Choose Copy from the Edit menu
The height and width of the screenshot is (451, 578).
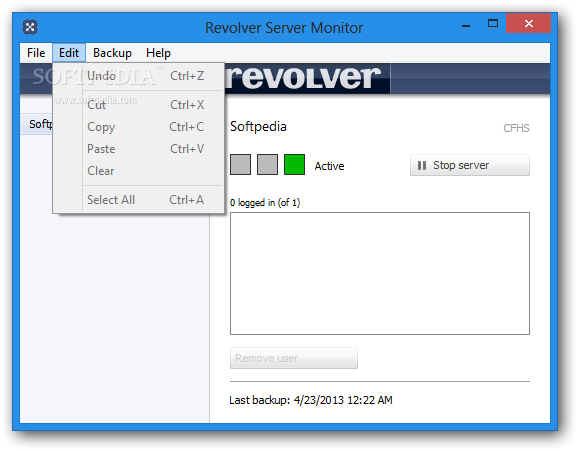[x=139, y=127]
